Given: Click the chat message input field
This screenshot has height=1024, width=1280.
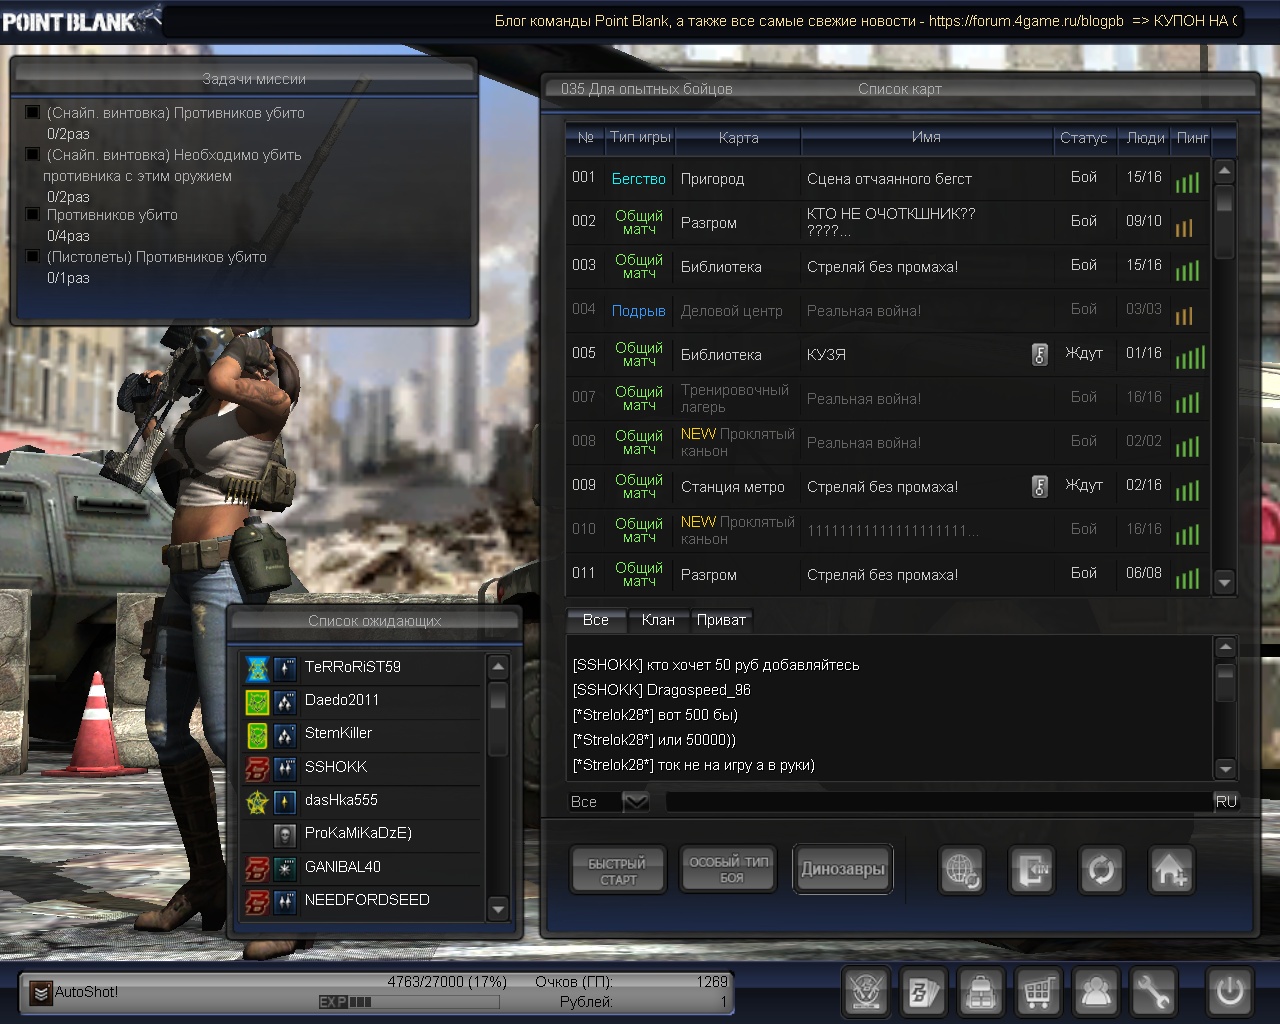Looking at the screenshot, I should click(939, 801).
